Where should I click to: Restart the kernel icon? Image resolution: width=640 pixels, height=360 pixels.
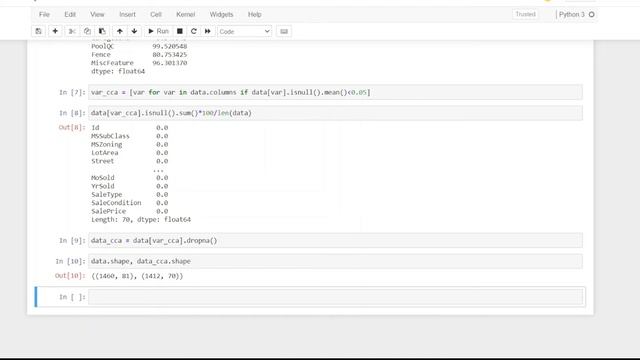[x=194, y=31]
